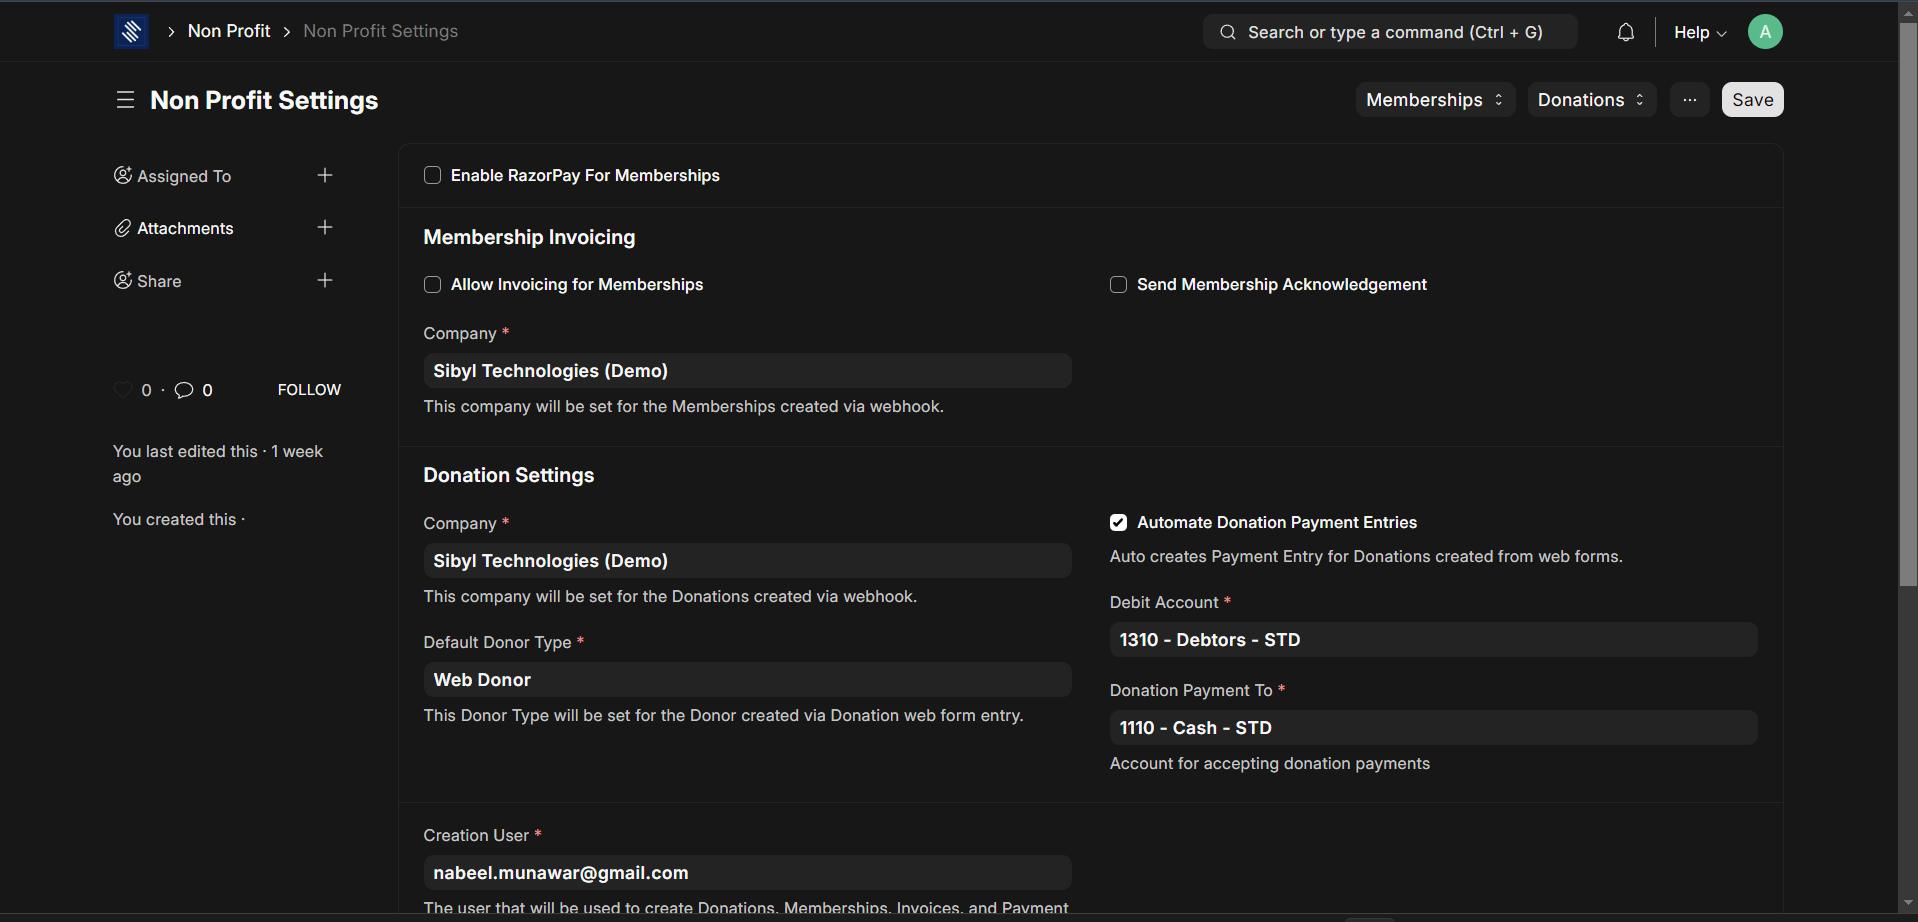Image resolution: width=1918 pixels, height=922 pixels.
Task: Expand the Help menu
Action: coord(1698,31)
